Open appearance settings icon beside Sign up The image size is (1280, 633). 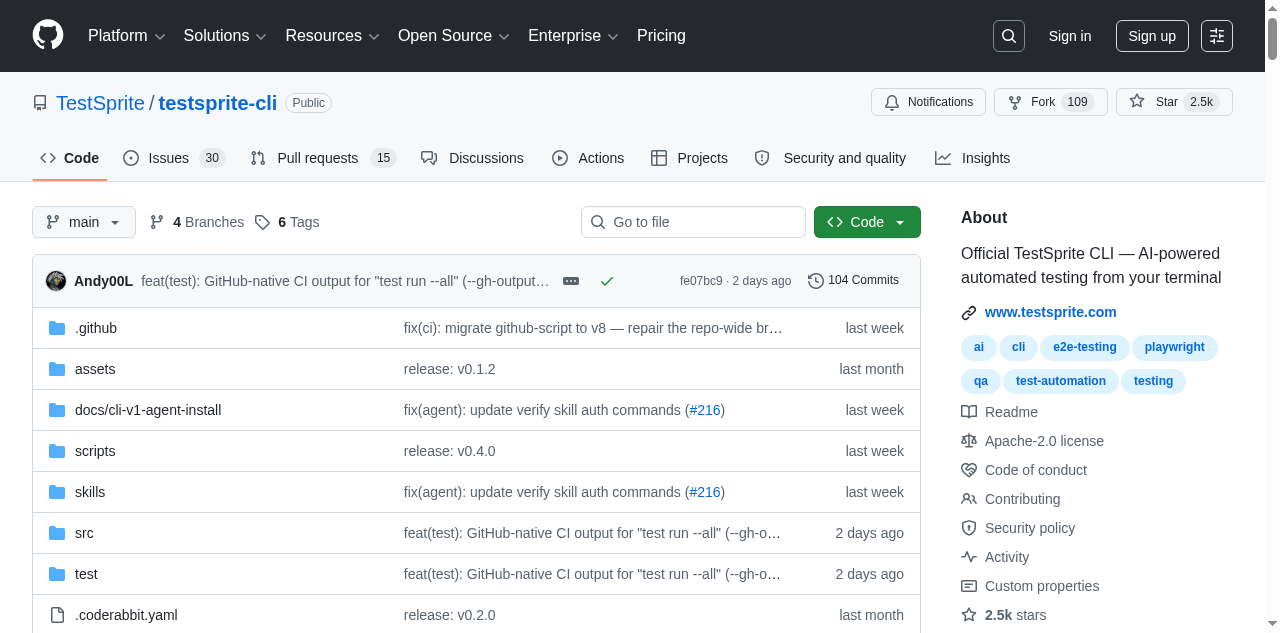click(x=1217, y=36)
